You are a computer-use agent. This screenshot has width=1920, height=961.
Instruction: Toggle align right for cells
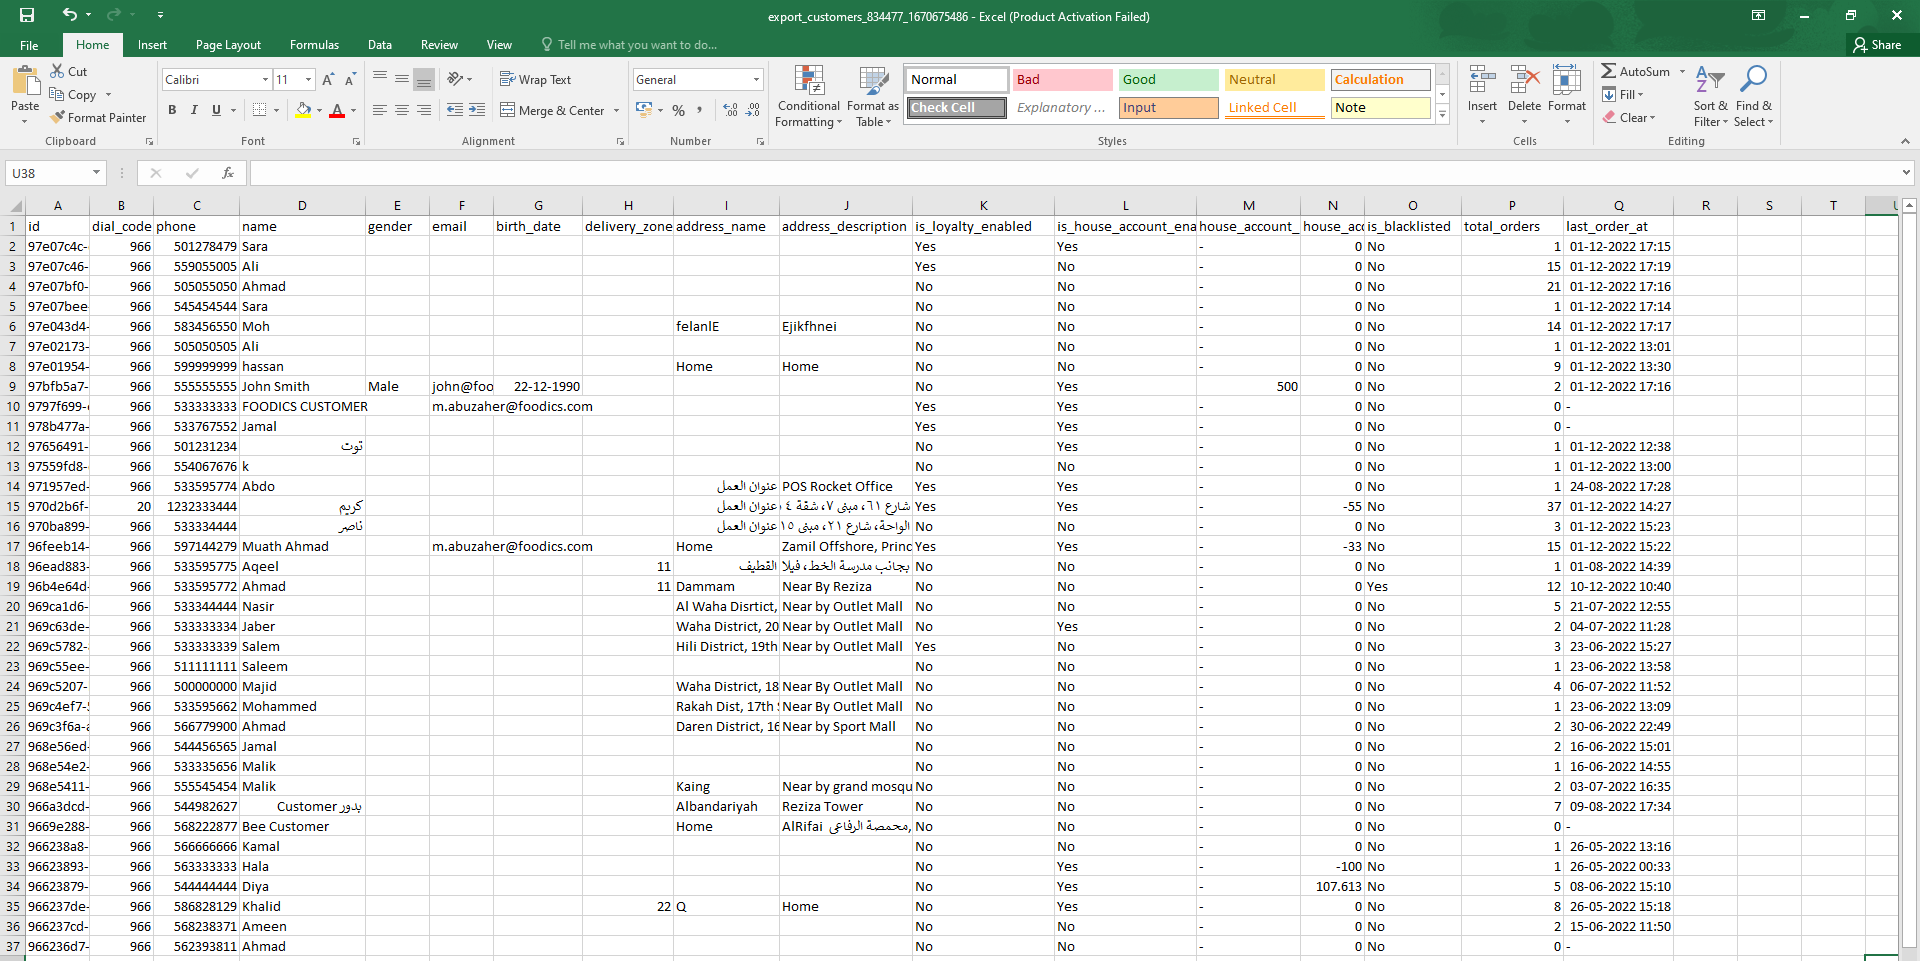(x=424, y=110)
